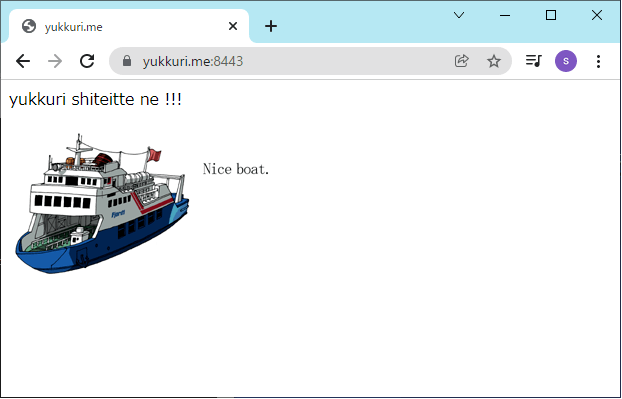Open the purple S profile avatar

pos(566,61)
